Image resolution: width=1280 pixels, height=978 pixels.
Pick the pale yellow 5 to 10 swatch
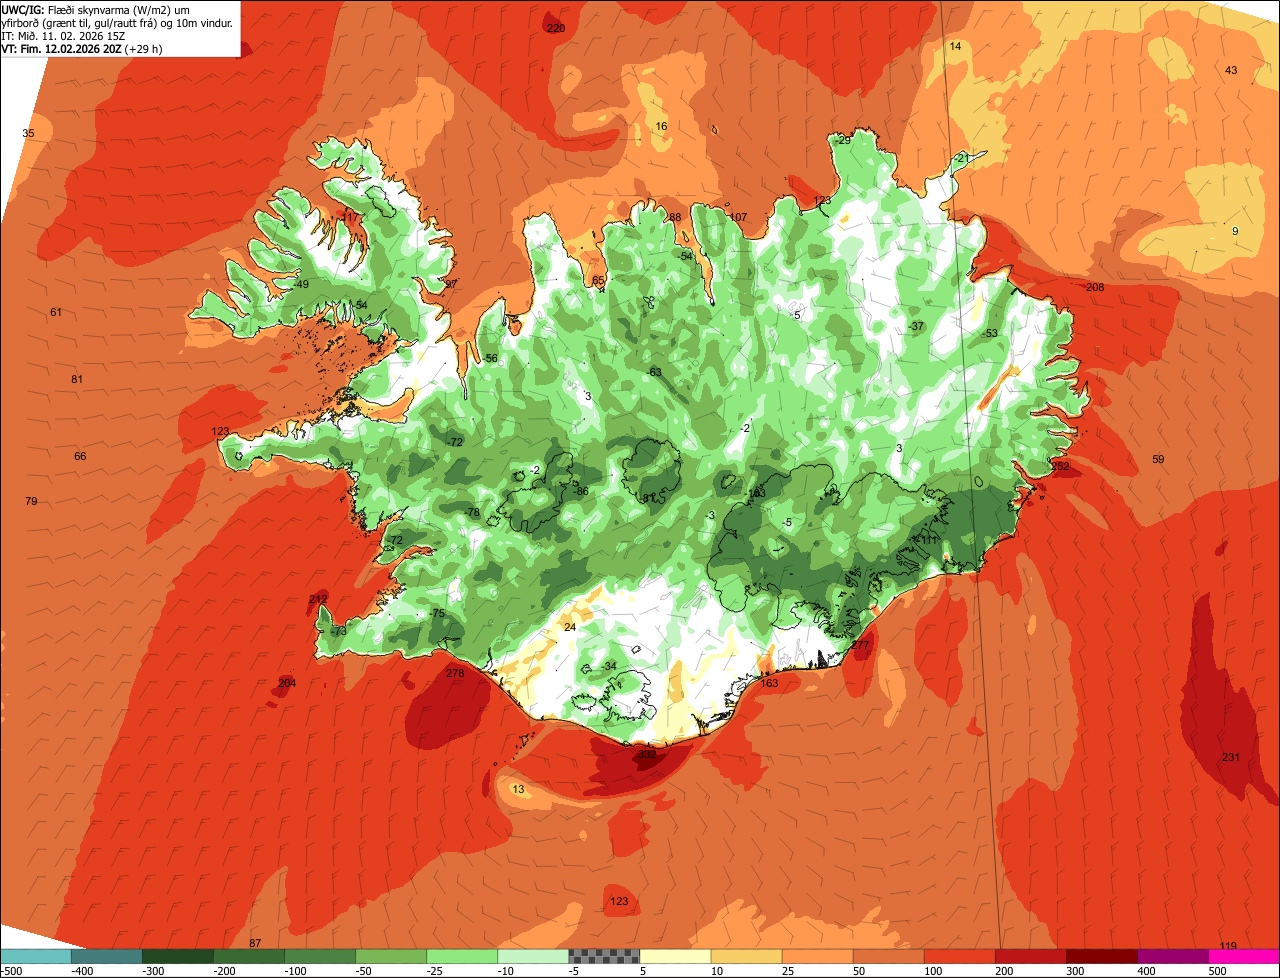[x=675, y=956]
